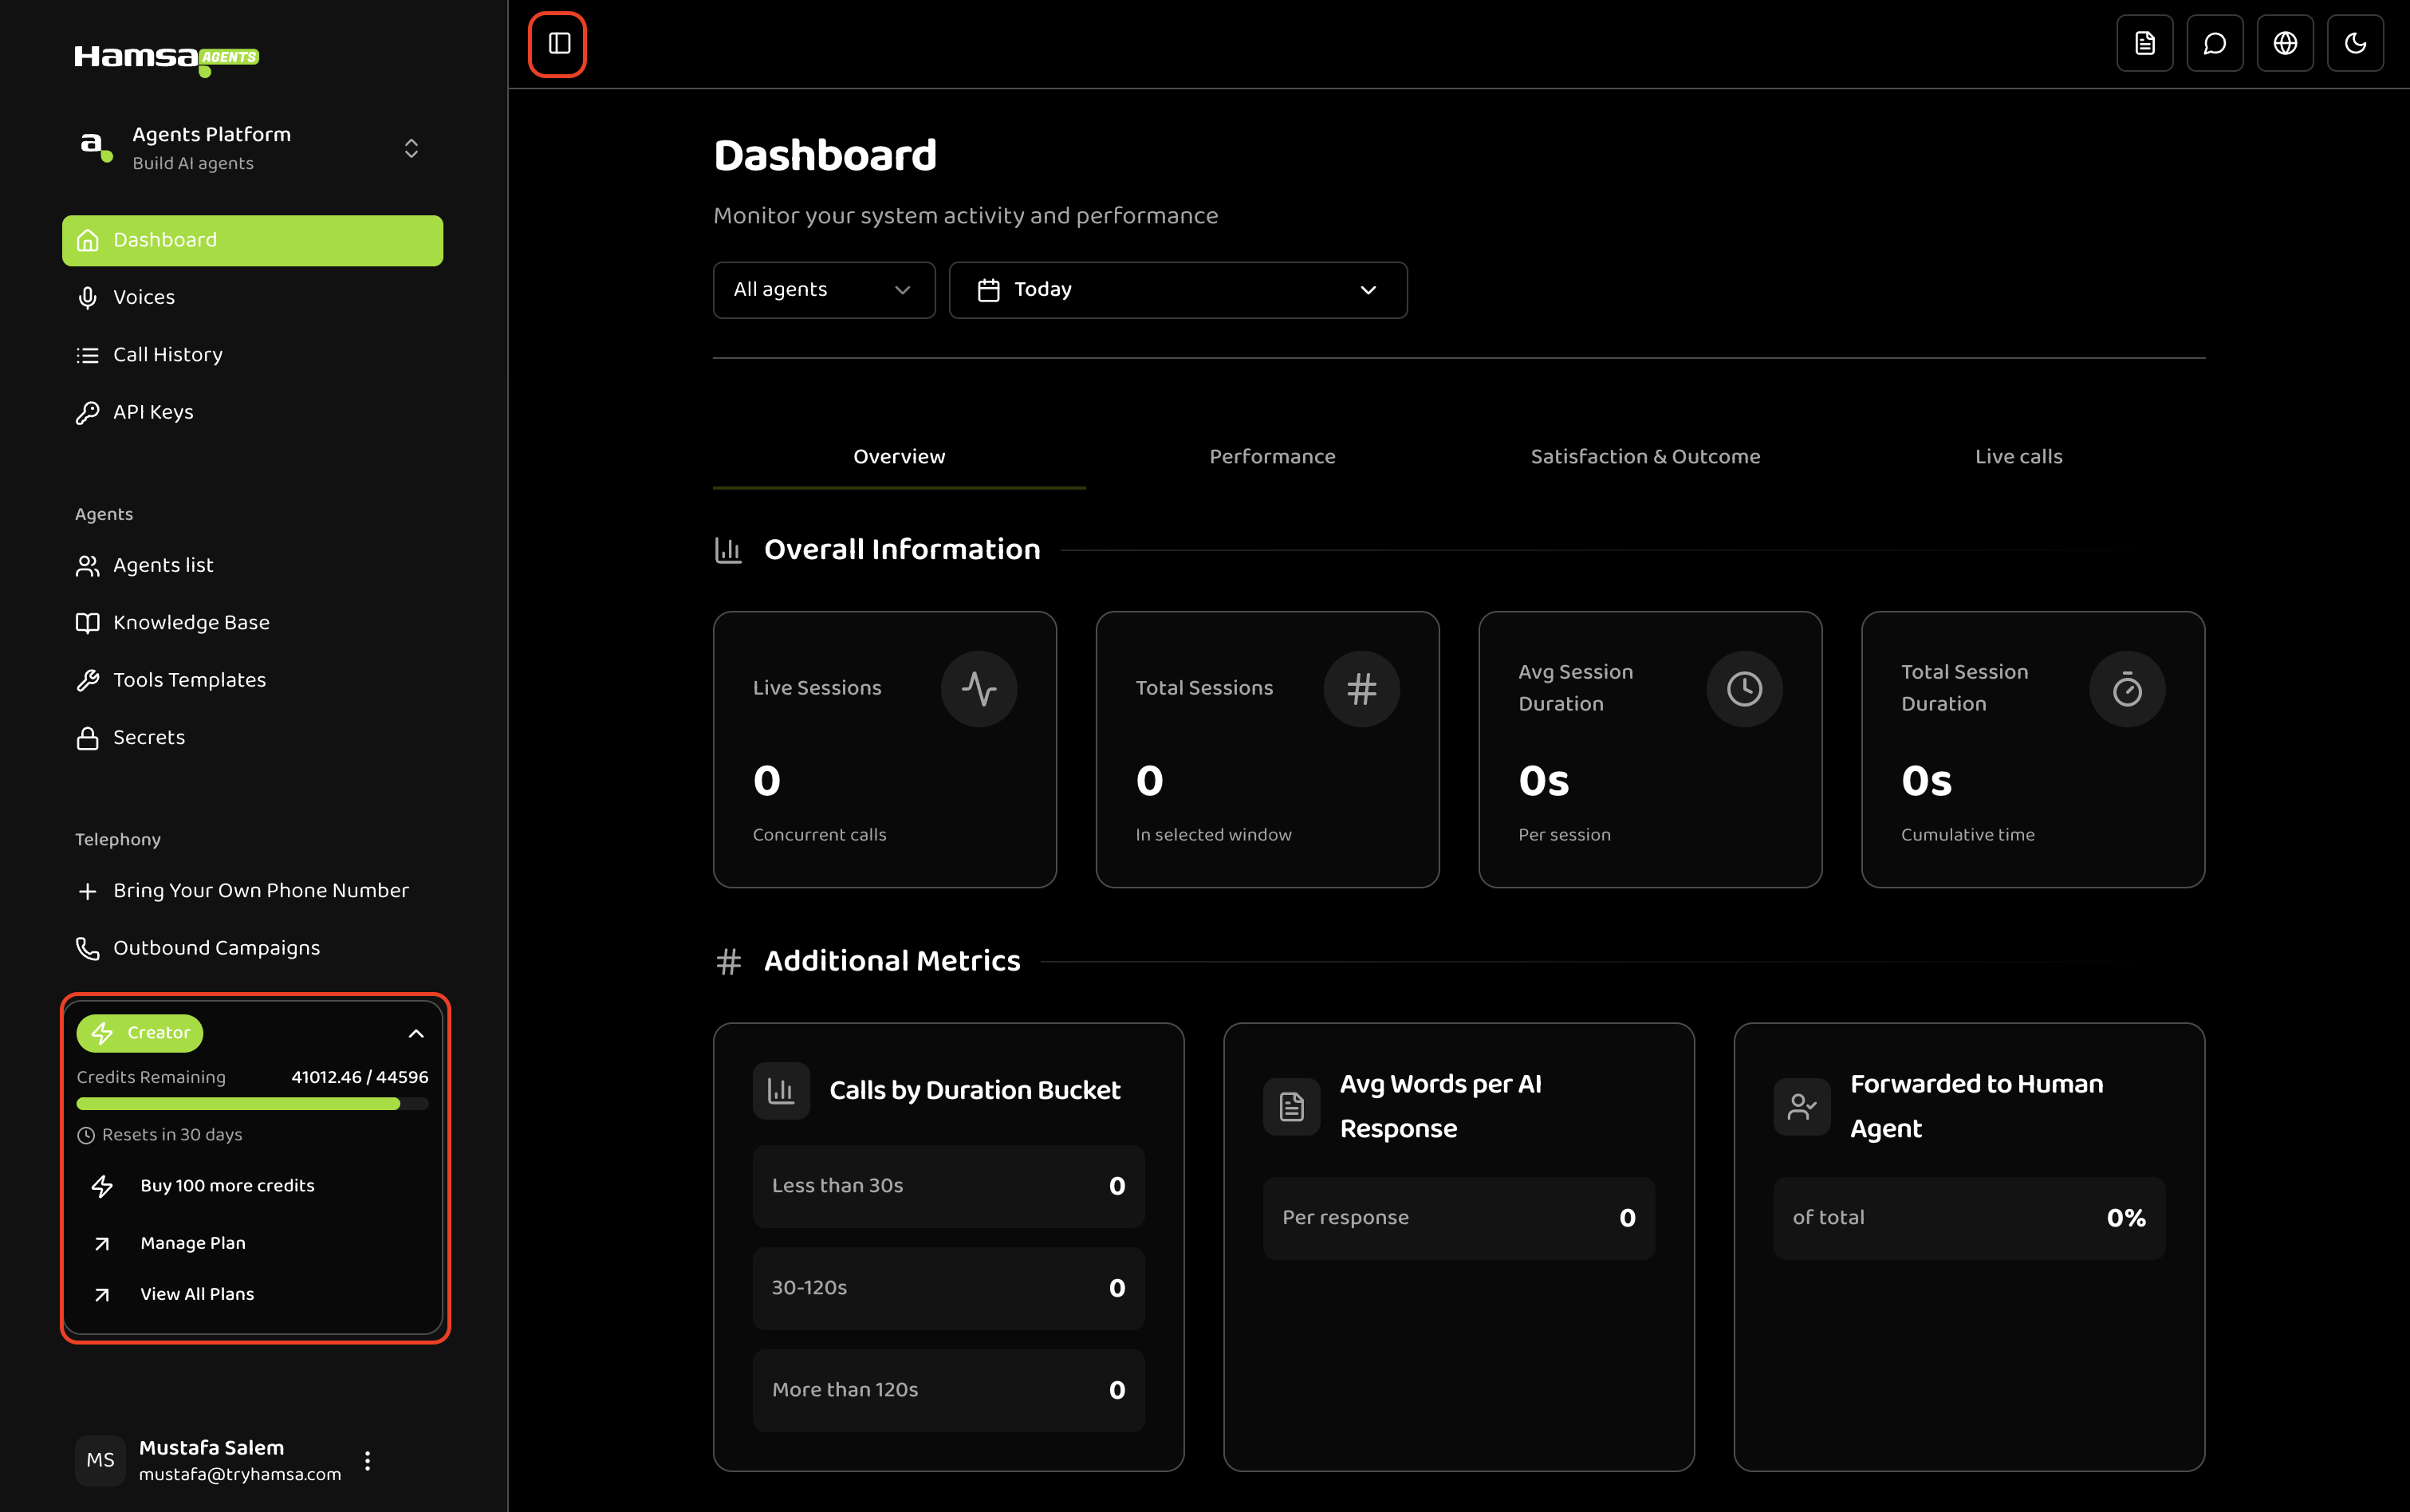Open the All agents dropdown
This screenshot has width=2410, height=1512.
[823, 290]
